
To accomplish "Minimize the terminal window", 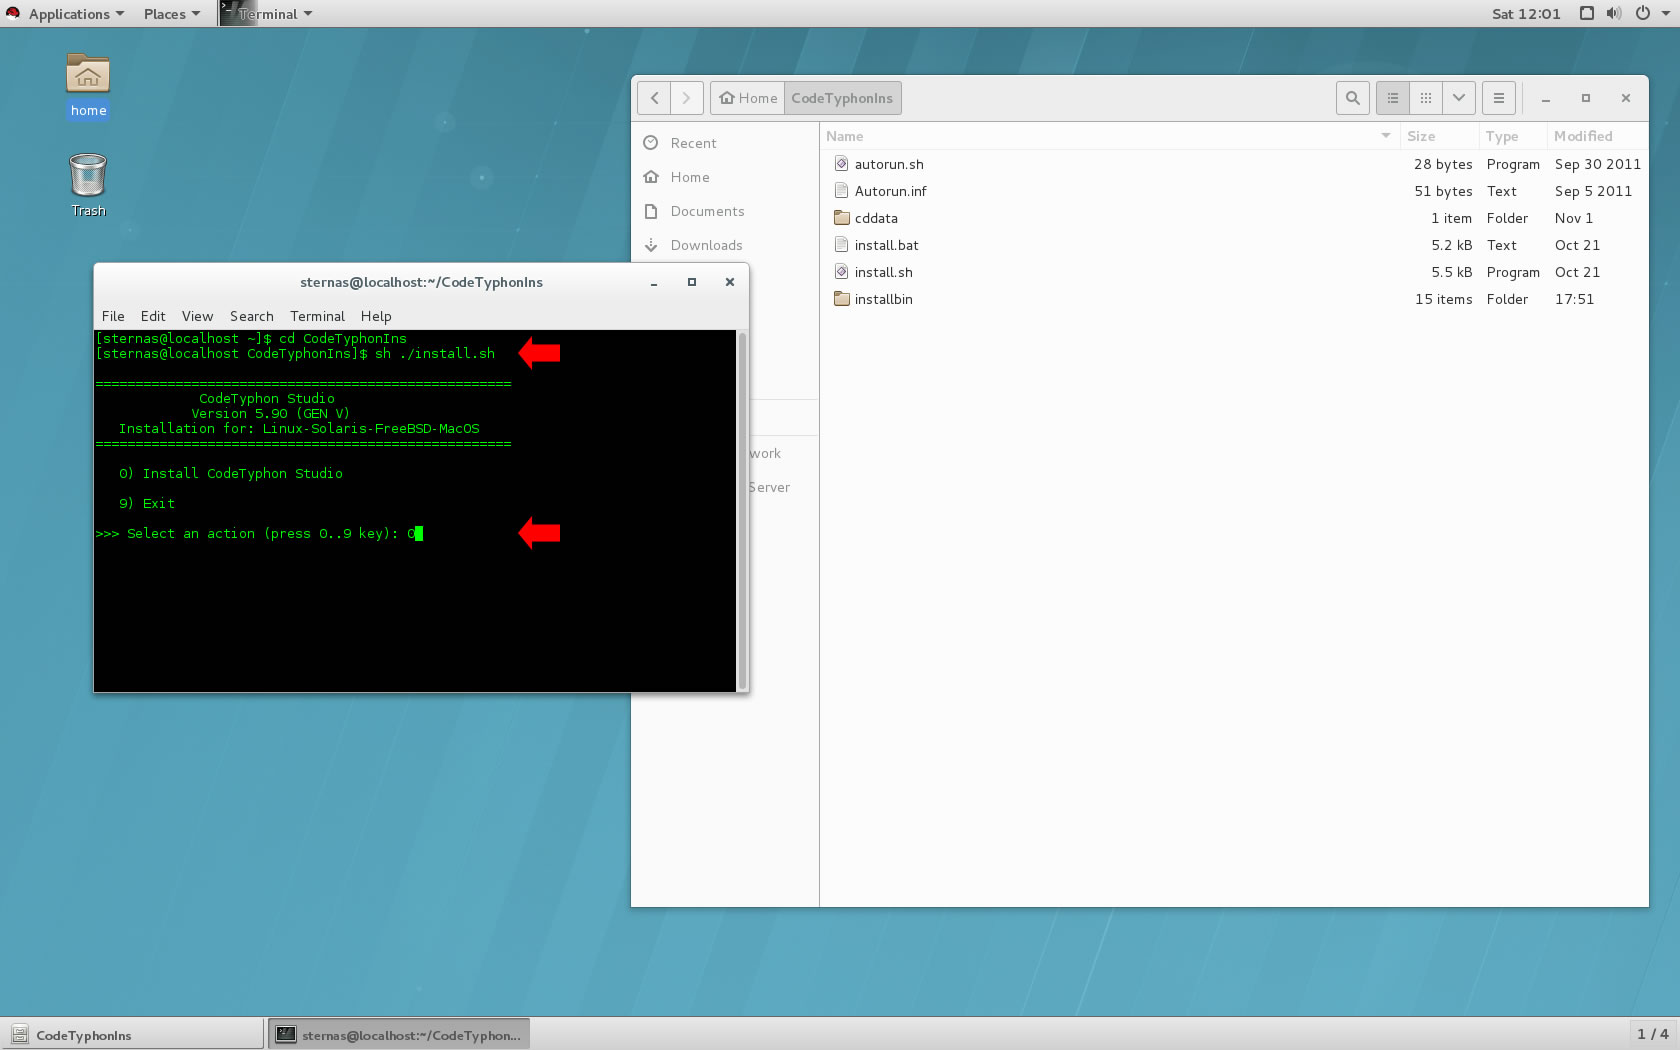I will point(654,283).
